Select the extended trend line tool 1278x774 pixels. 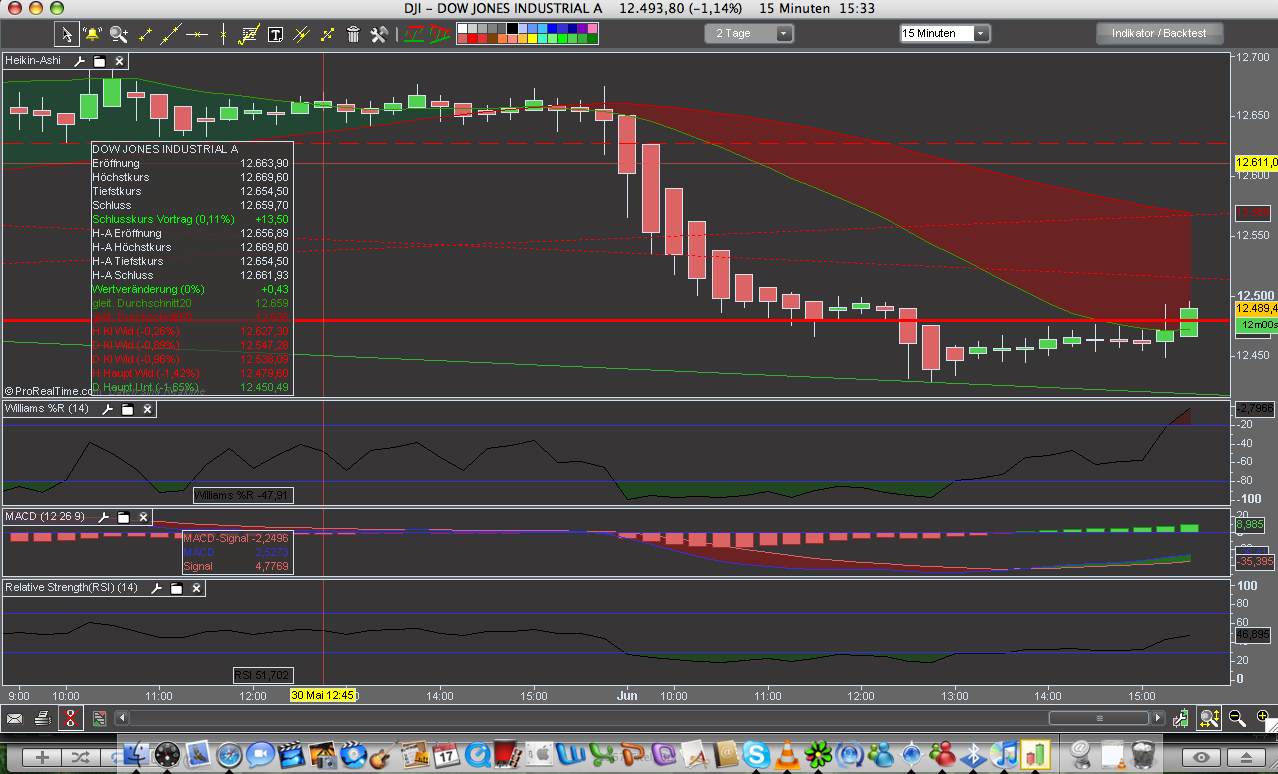click(x=170, y=34)
